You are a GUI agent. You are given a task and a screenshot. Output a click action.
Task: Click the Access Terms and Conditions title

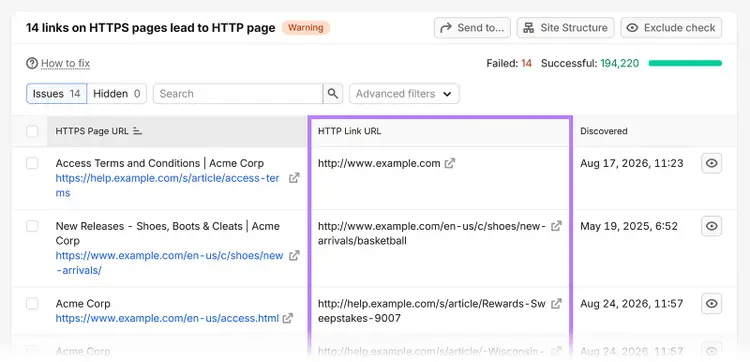(x=159, y=164)
